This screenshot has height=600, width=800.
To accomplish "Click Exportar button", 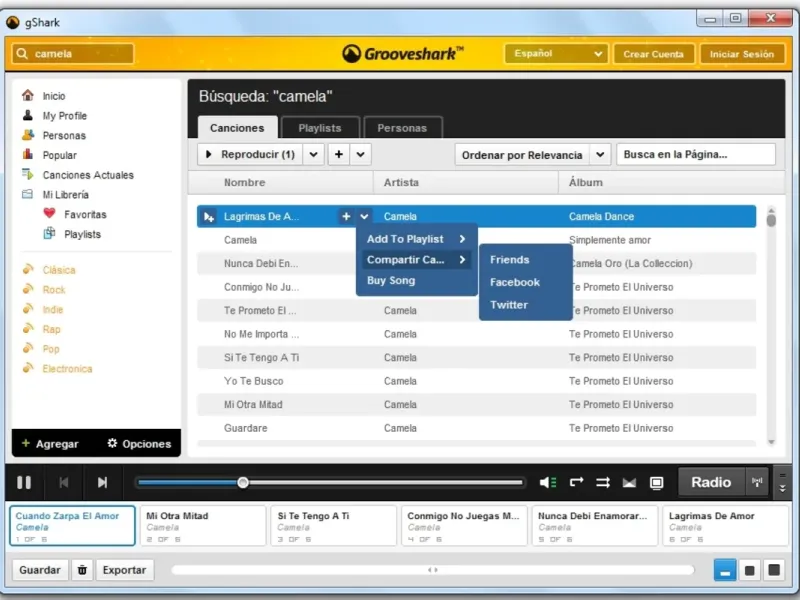I will 124,570.
